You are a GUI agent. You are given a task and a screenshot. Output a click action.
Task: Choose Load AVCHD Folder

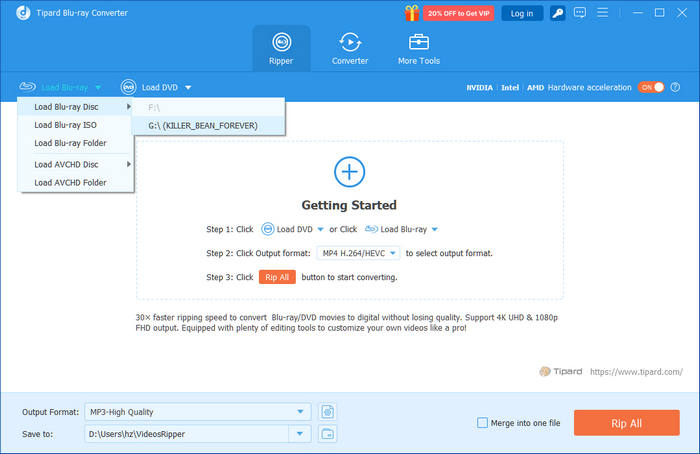76,183
